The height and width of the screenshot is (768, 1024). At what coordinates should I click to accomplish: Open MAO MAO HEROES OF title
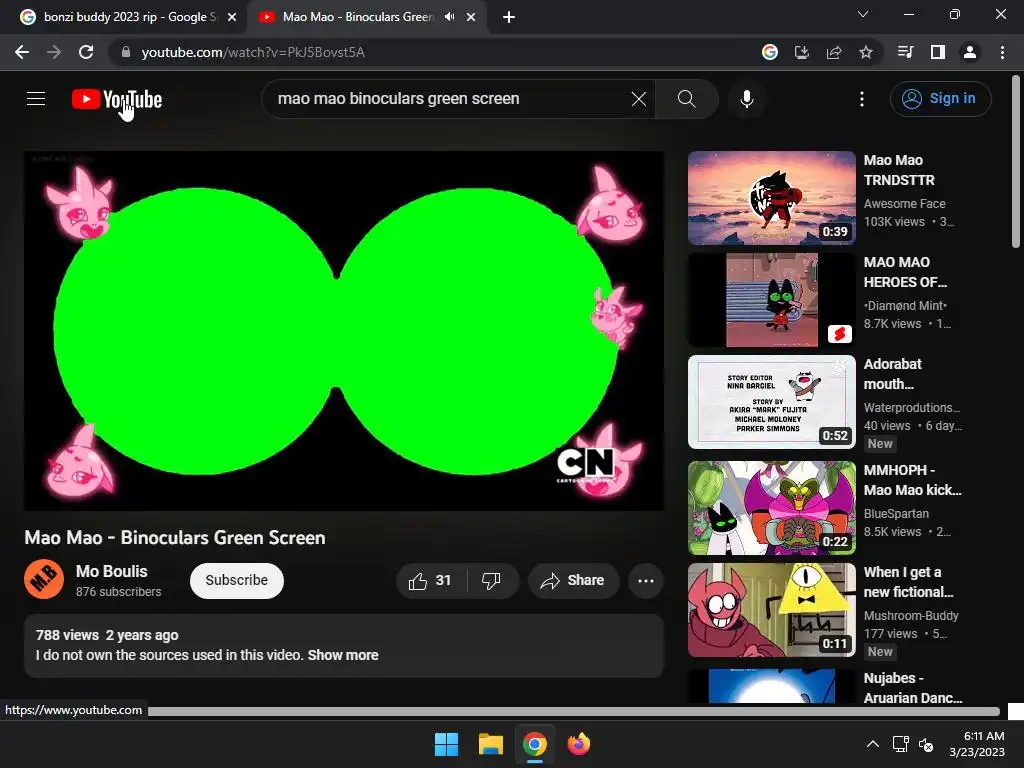click(905, 272)
